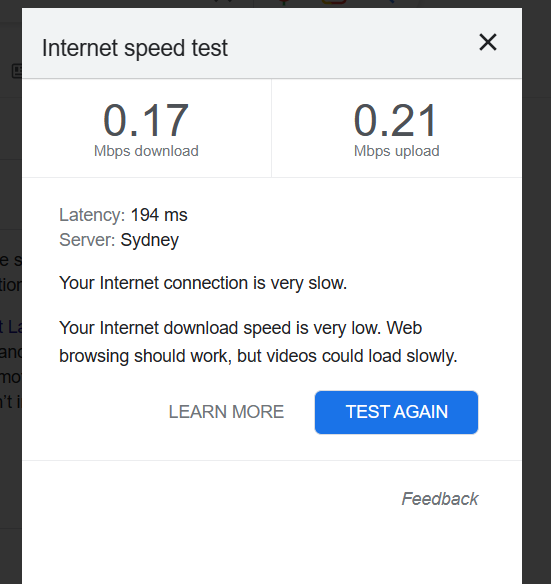
Task: Click the 'connection is very slow' message
Action: 203,283
